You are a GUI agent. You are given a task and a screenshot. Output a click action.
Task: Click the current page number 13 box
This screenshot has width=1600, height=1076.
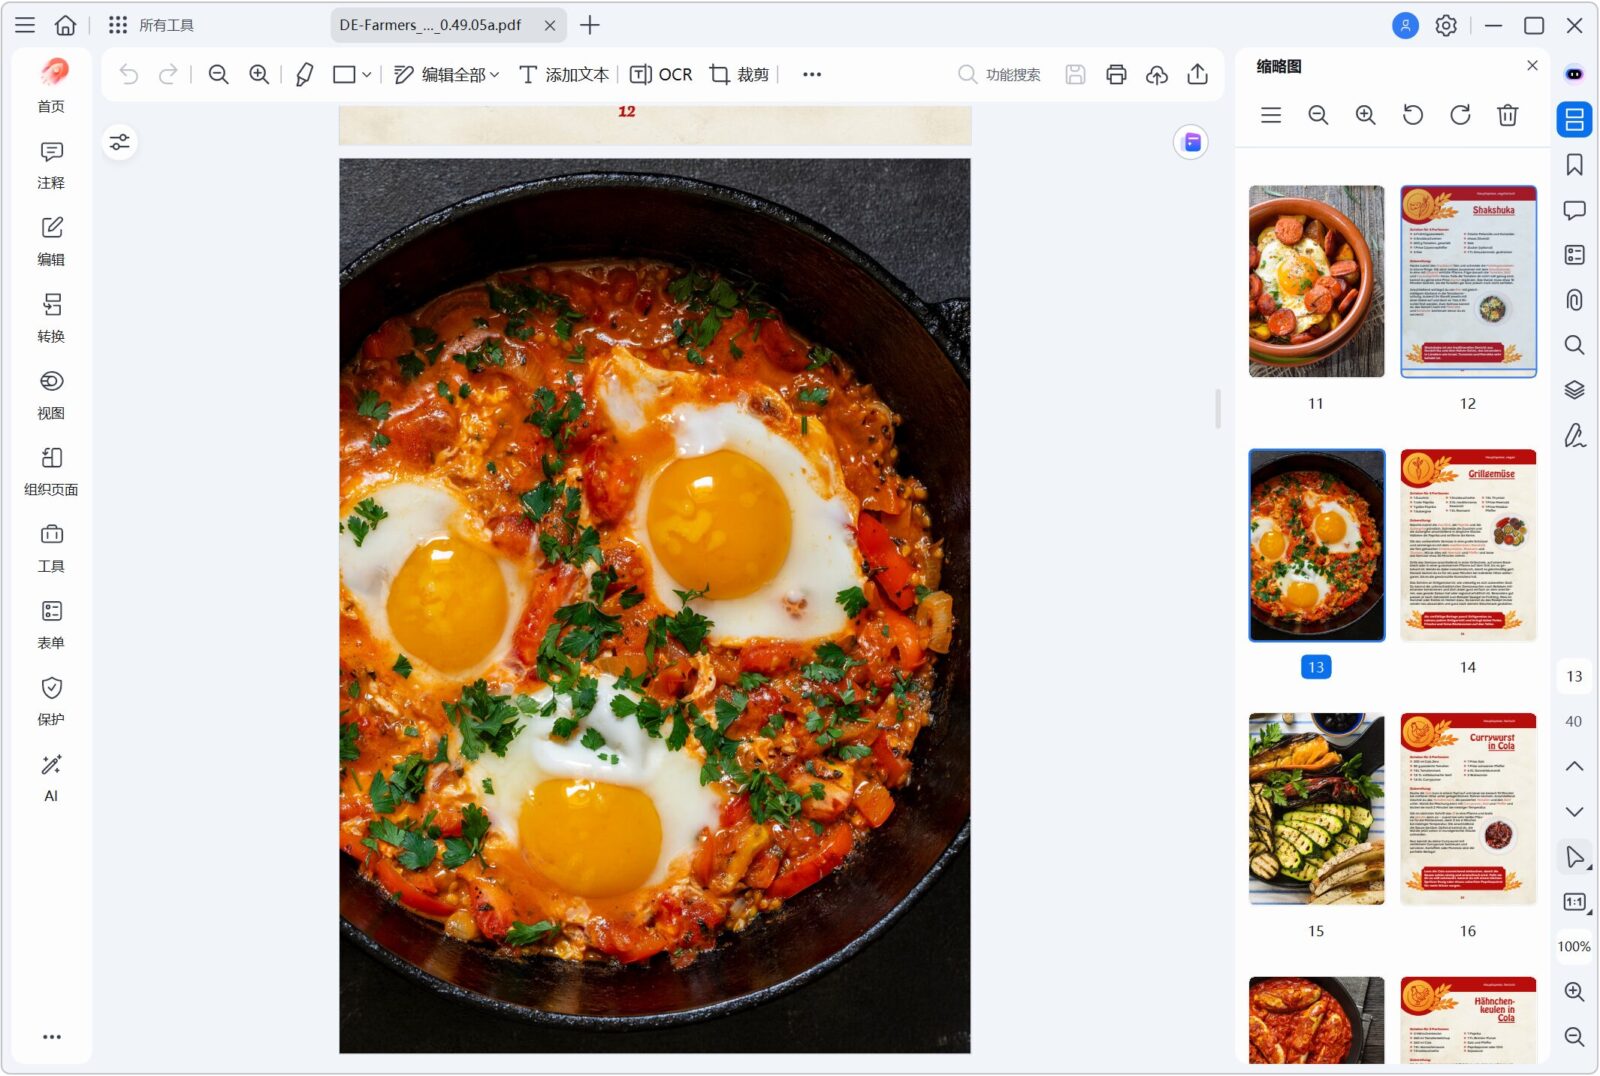[1574, 676]
